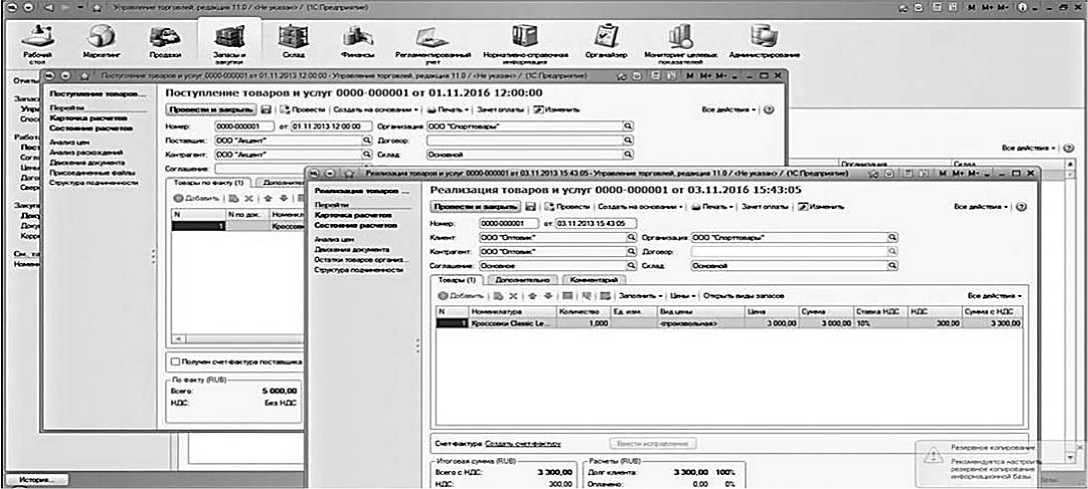The height and width of the screenshot is (489, 1088).
Task: Click Провести и закрыть in Поступление window
Action: (211, 110)
